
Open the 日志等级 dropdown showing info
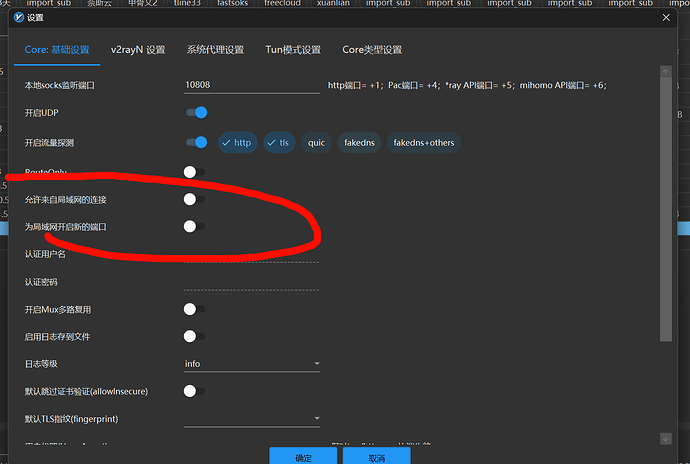tap(252, 364)
